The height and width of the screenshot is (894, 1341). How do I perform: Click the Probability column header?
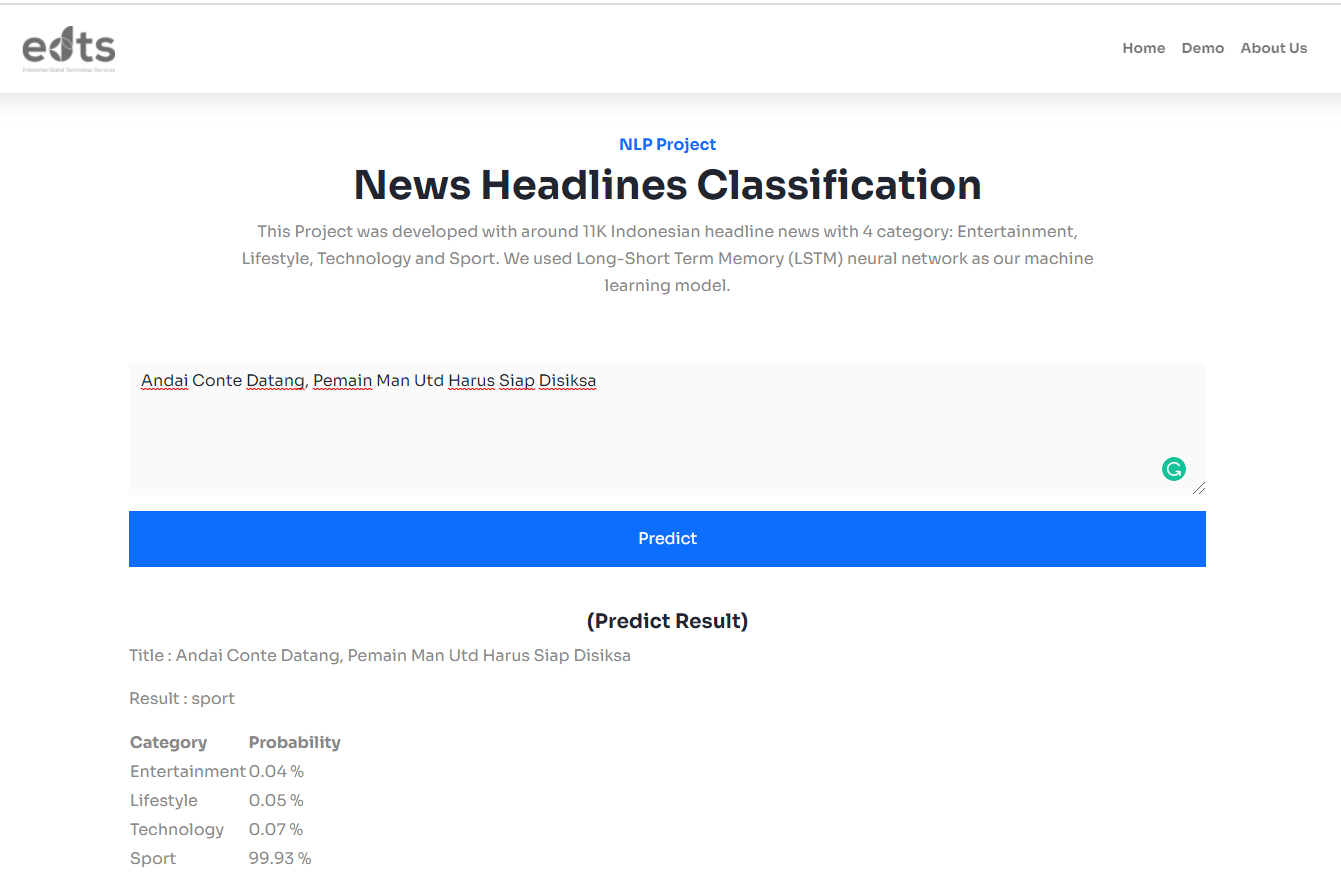click(x=294, y=742)
